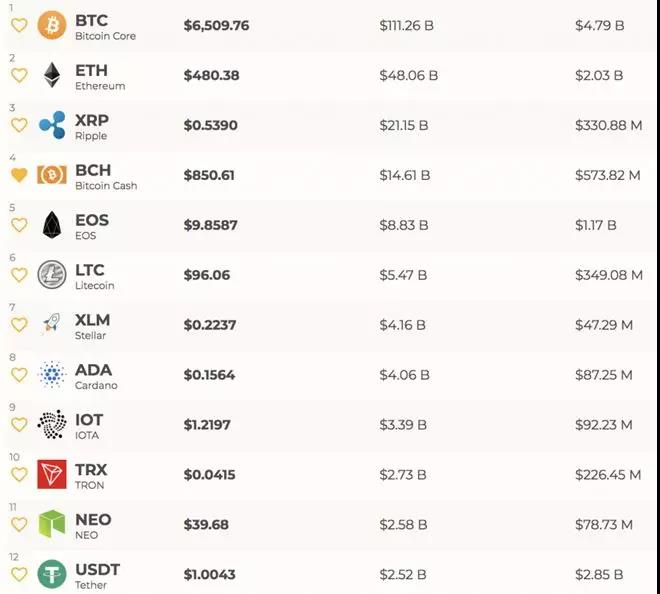This screenshot has width=660, height=594.
Task: Open the BCH Bitcoin Cash name link
Action: coord(106,177)
